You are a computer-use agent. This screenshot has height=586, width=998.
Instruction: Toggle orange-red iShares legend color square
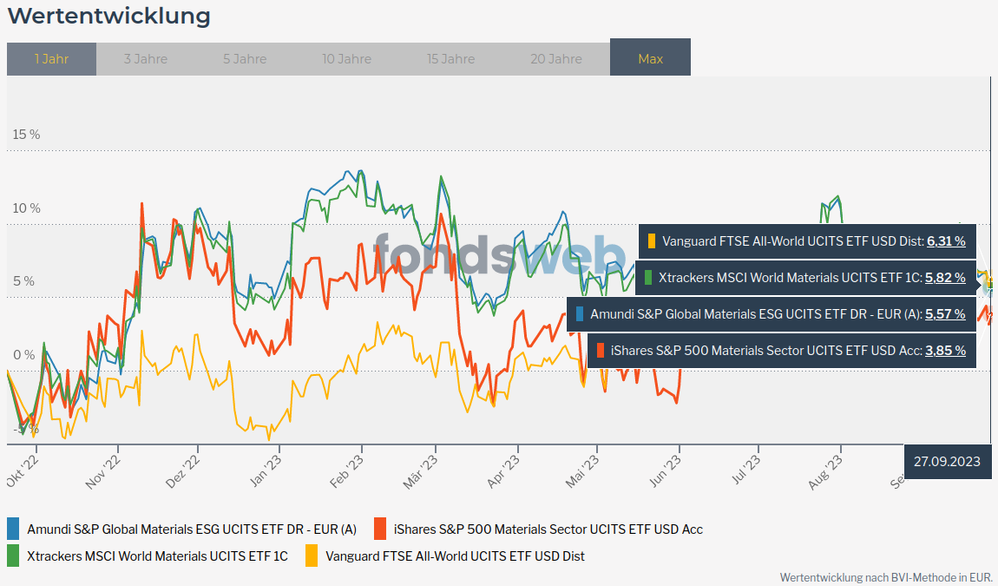(x=380, y=529)
